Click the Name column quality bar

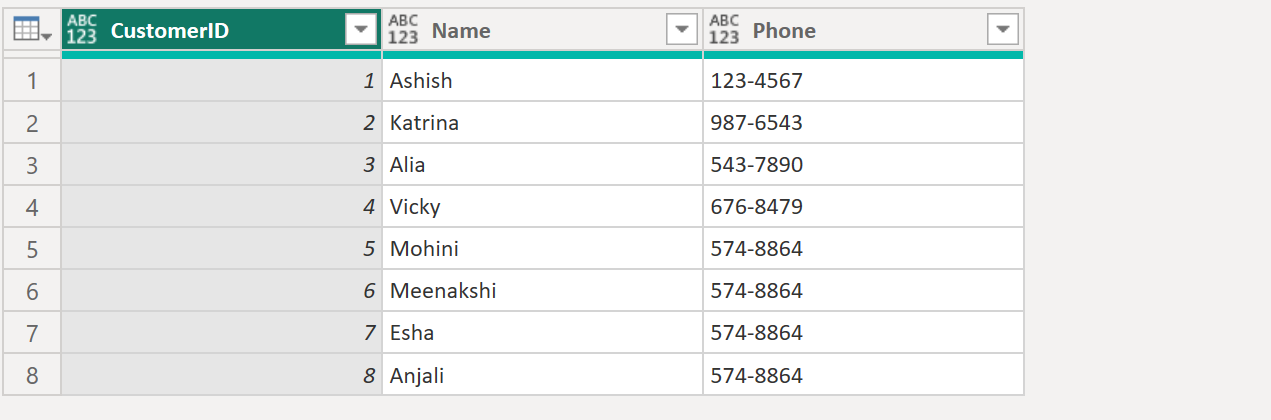click(x=542, y=55)
